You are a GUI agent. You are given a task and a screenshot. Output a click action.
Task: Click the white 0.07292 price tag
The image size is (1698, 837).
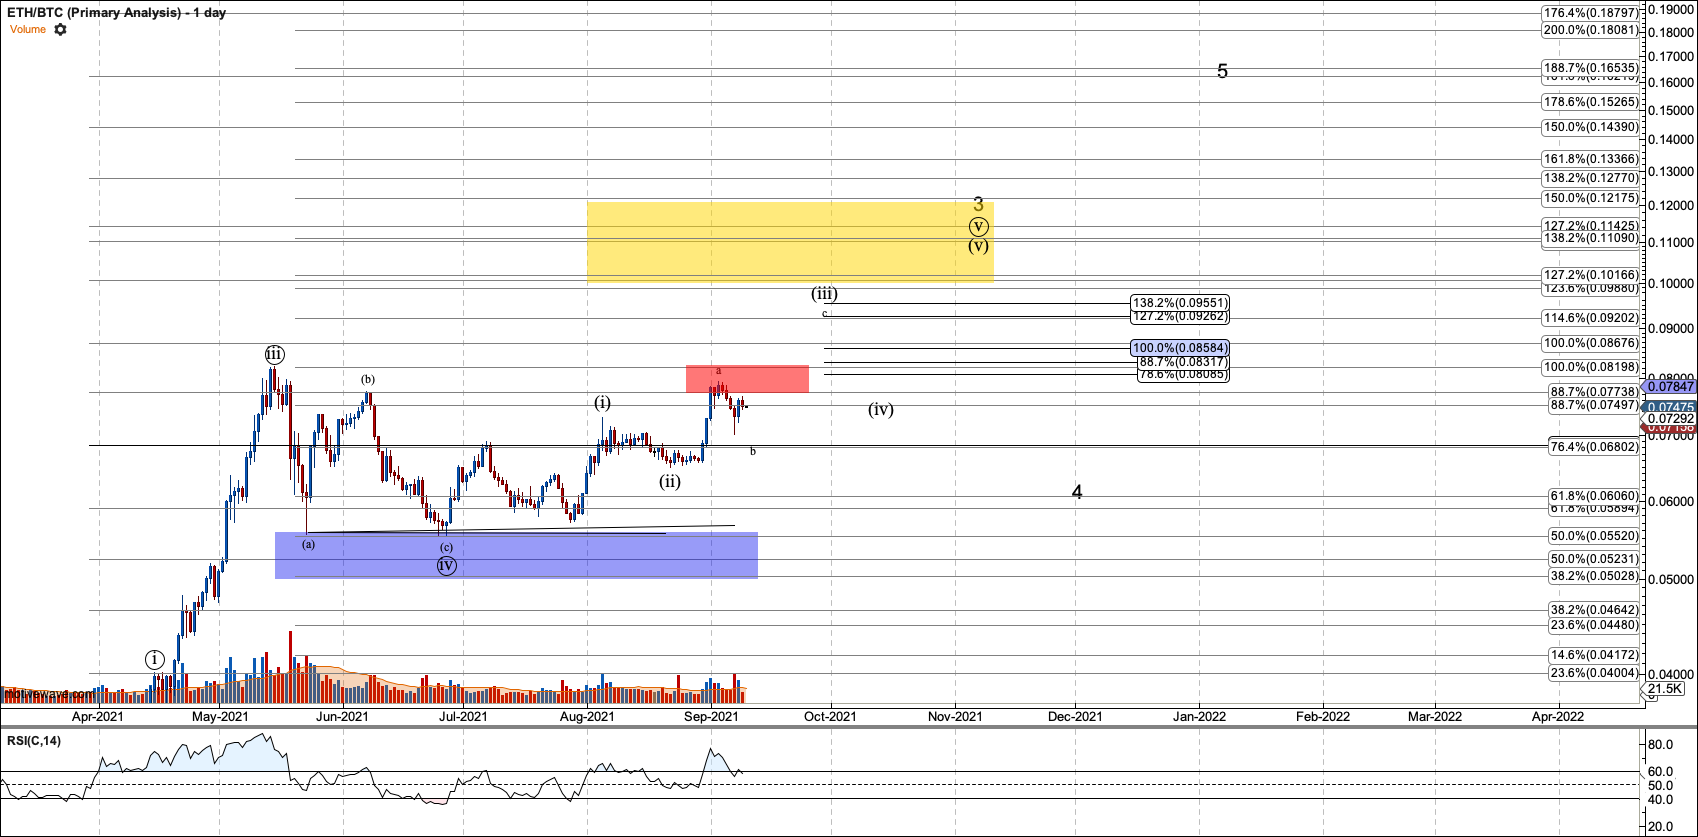1670,419
